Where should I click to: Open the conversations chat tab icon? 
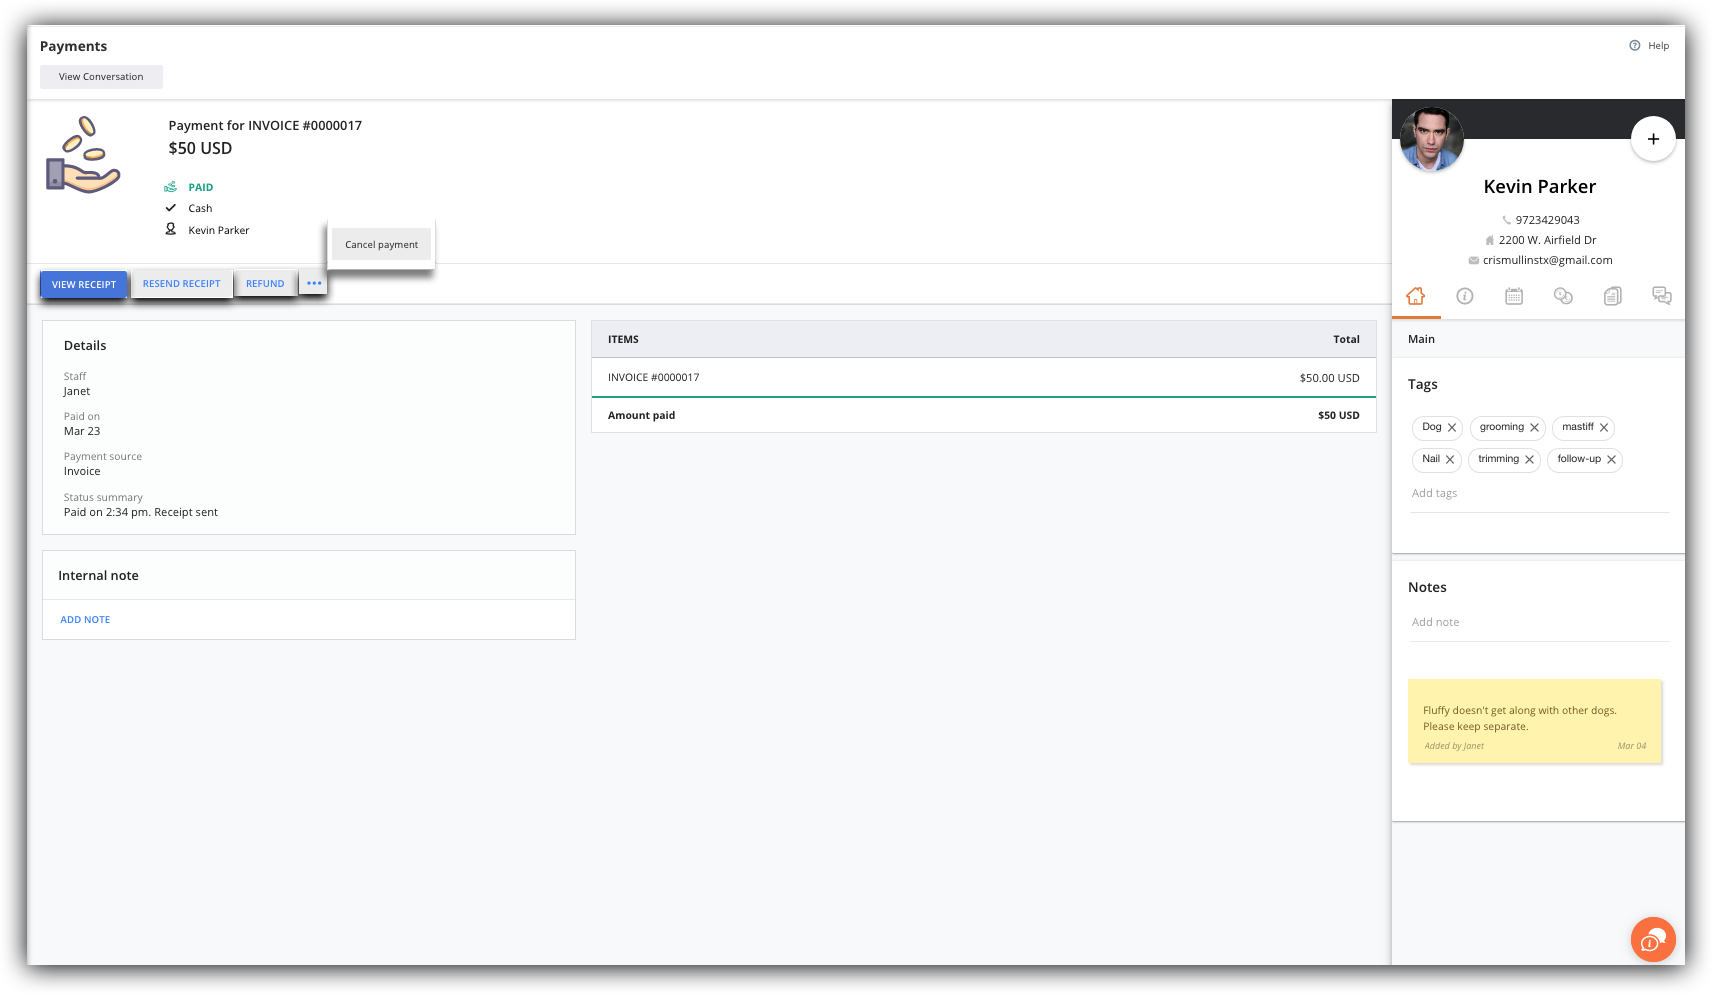click(x=1662, y=296)
